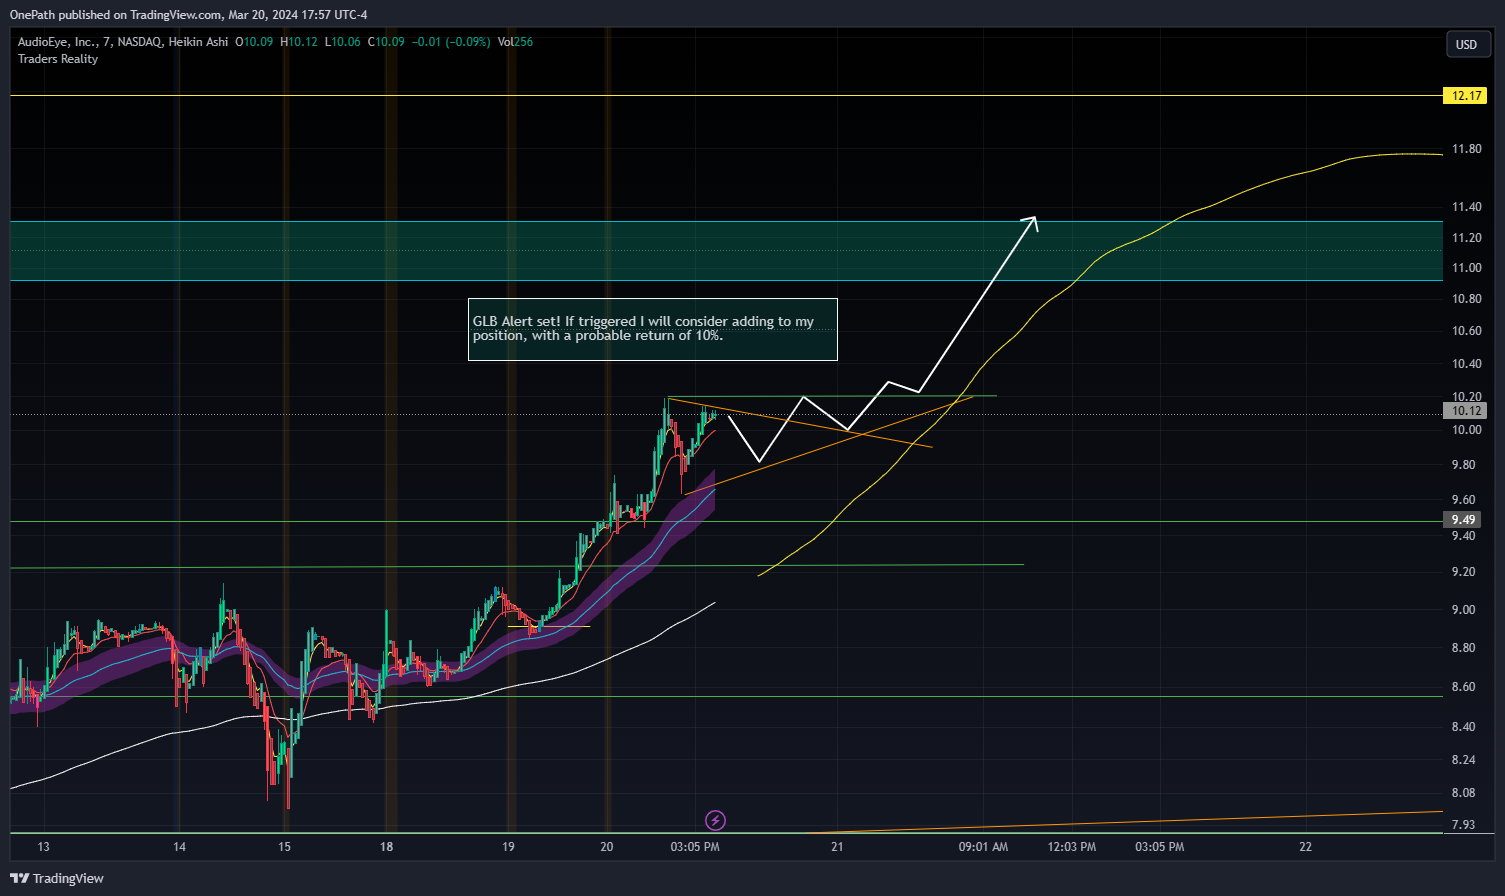Click the 12.17 yellow price label
Screen dimensions: 1505x896
coord(1466,96)
